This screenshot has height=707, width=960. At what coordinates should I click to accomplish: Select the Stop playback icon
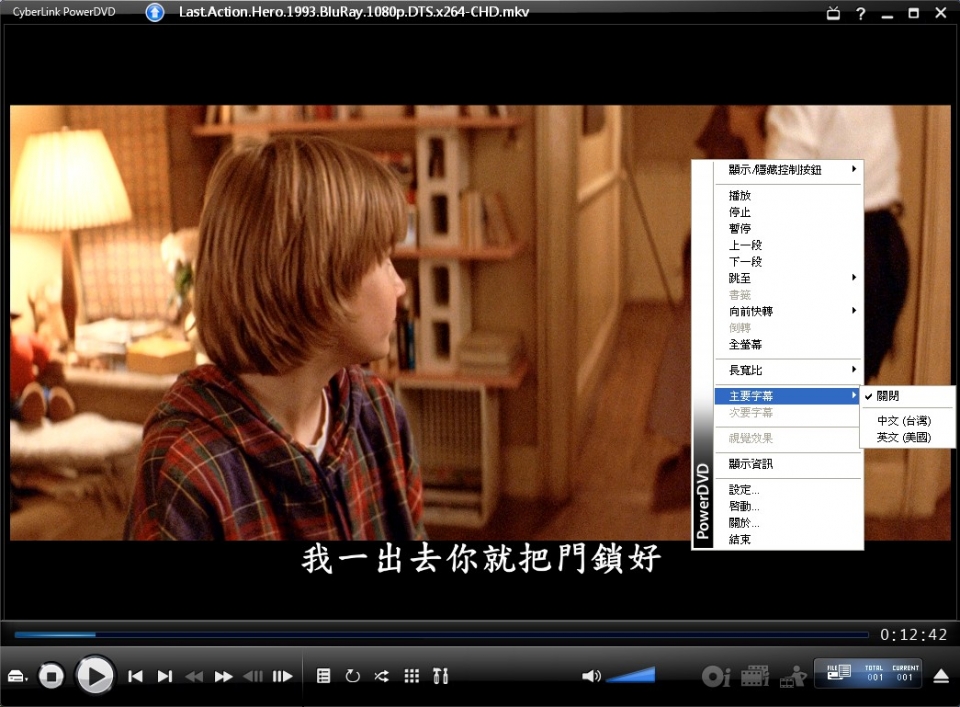coord(51,676)
